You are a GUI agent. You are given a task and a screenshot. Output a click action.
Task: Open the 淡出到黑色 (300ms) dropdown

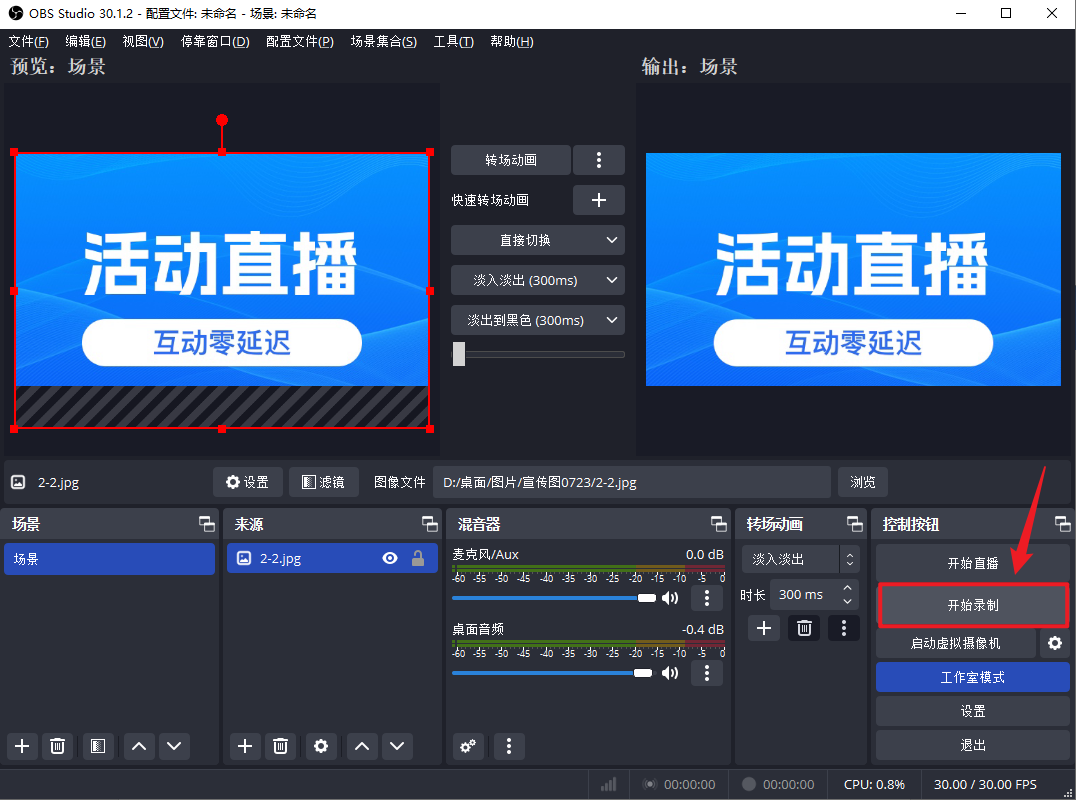pyautogui.click(x=538, y=320)
